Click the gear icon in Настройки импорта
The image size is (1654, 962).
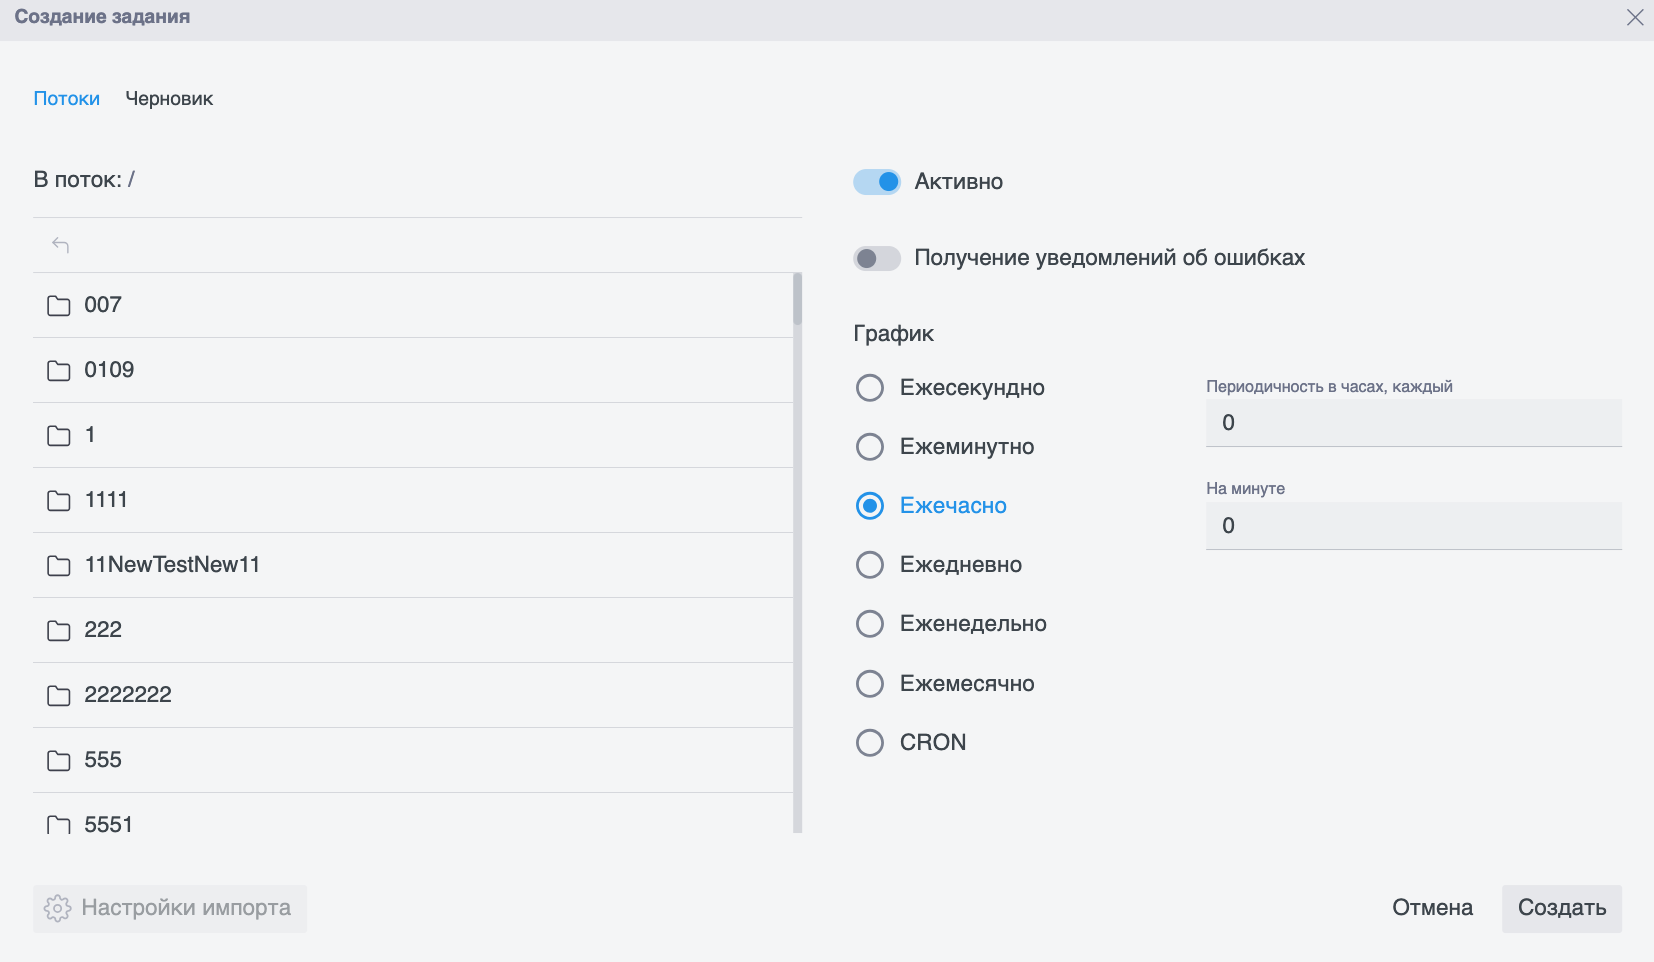click(x=58, y=908)
